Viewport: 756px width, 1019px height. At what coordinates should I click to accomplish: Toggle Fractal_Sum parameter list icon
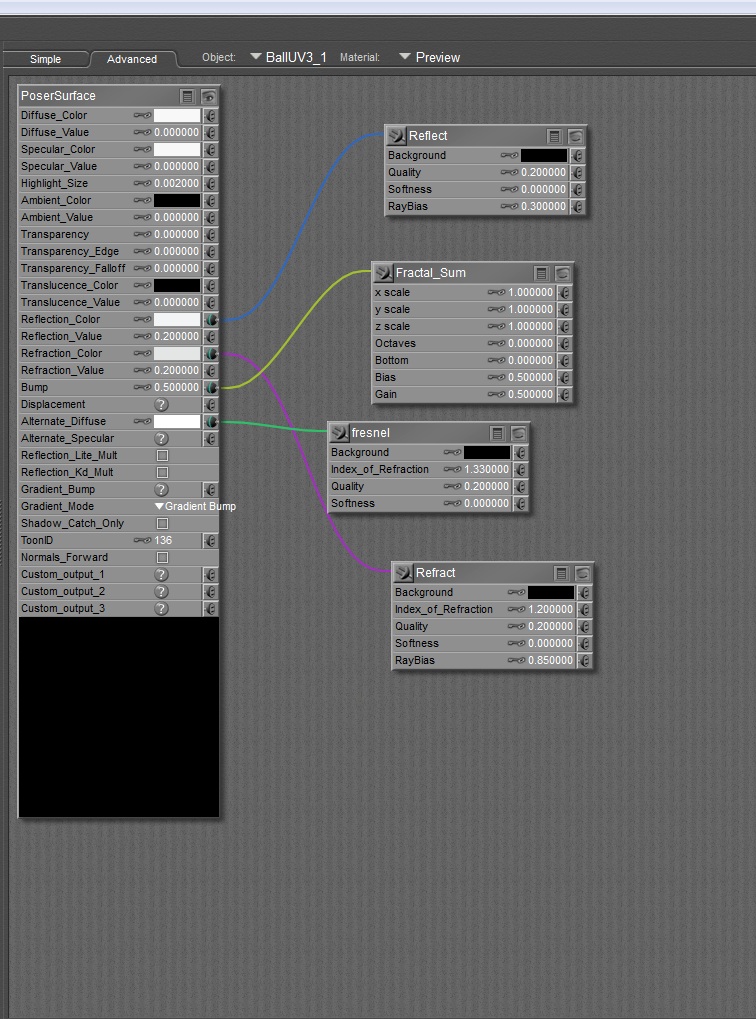tap(541, 274)
